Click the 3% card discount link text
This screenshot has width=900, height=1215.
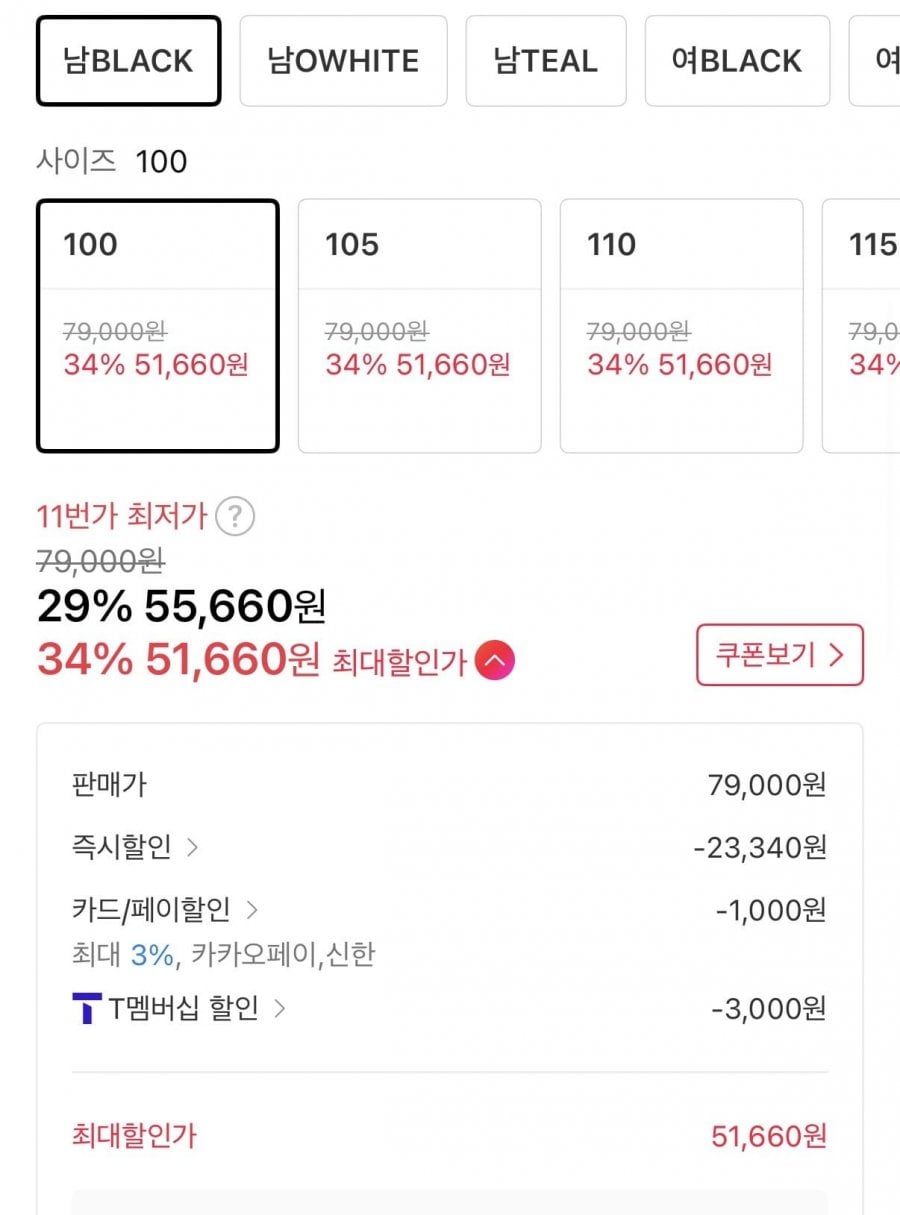(x=152, y=955)
